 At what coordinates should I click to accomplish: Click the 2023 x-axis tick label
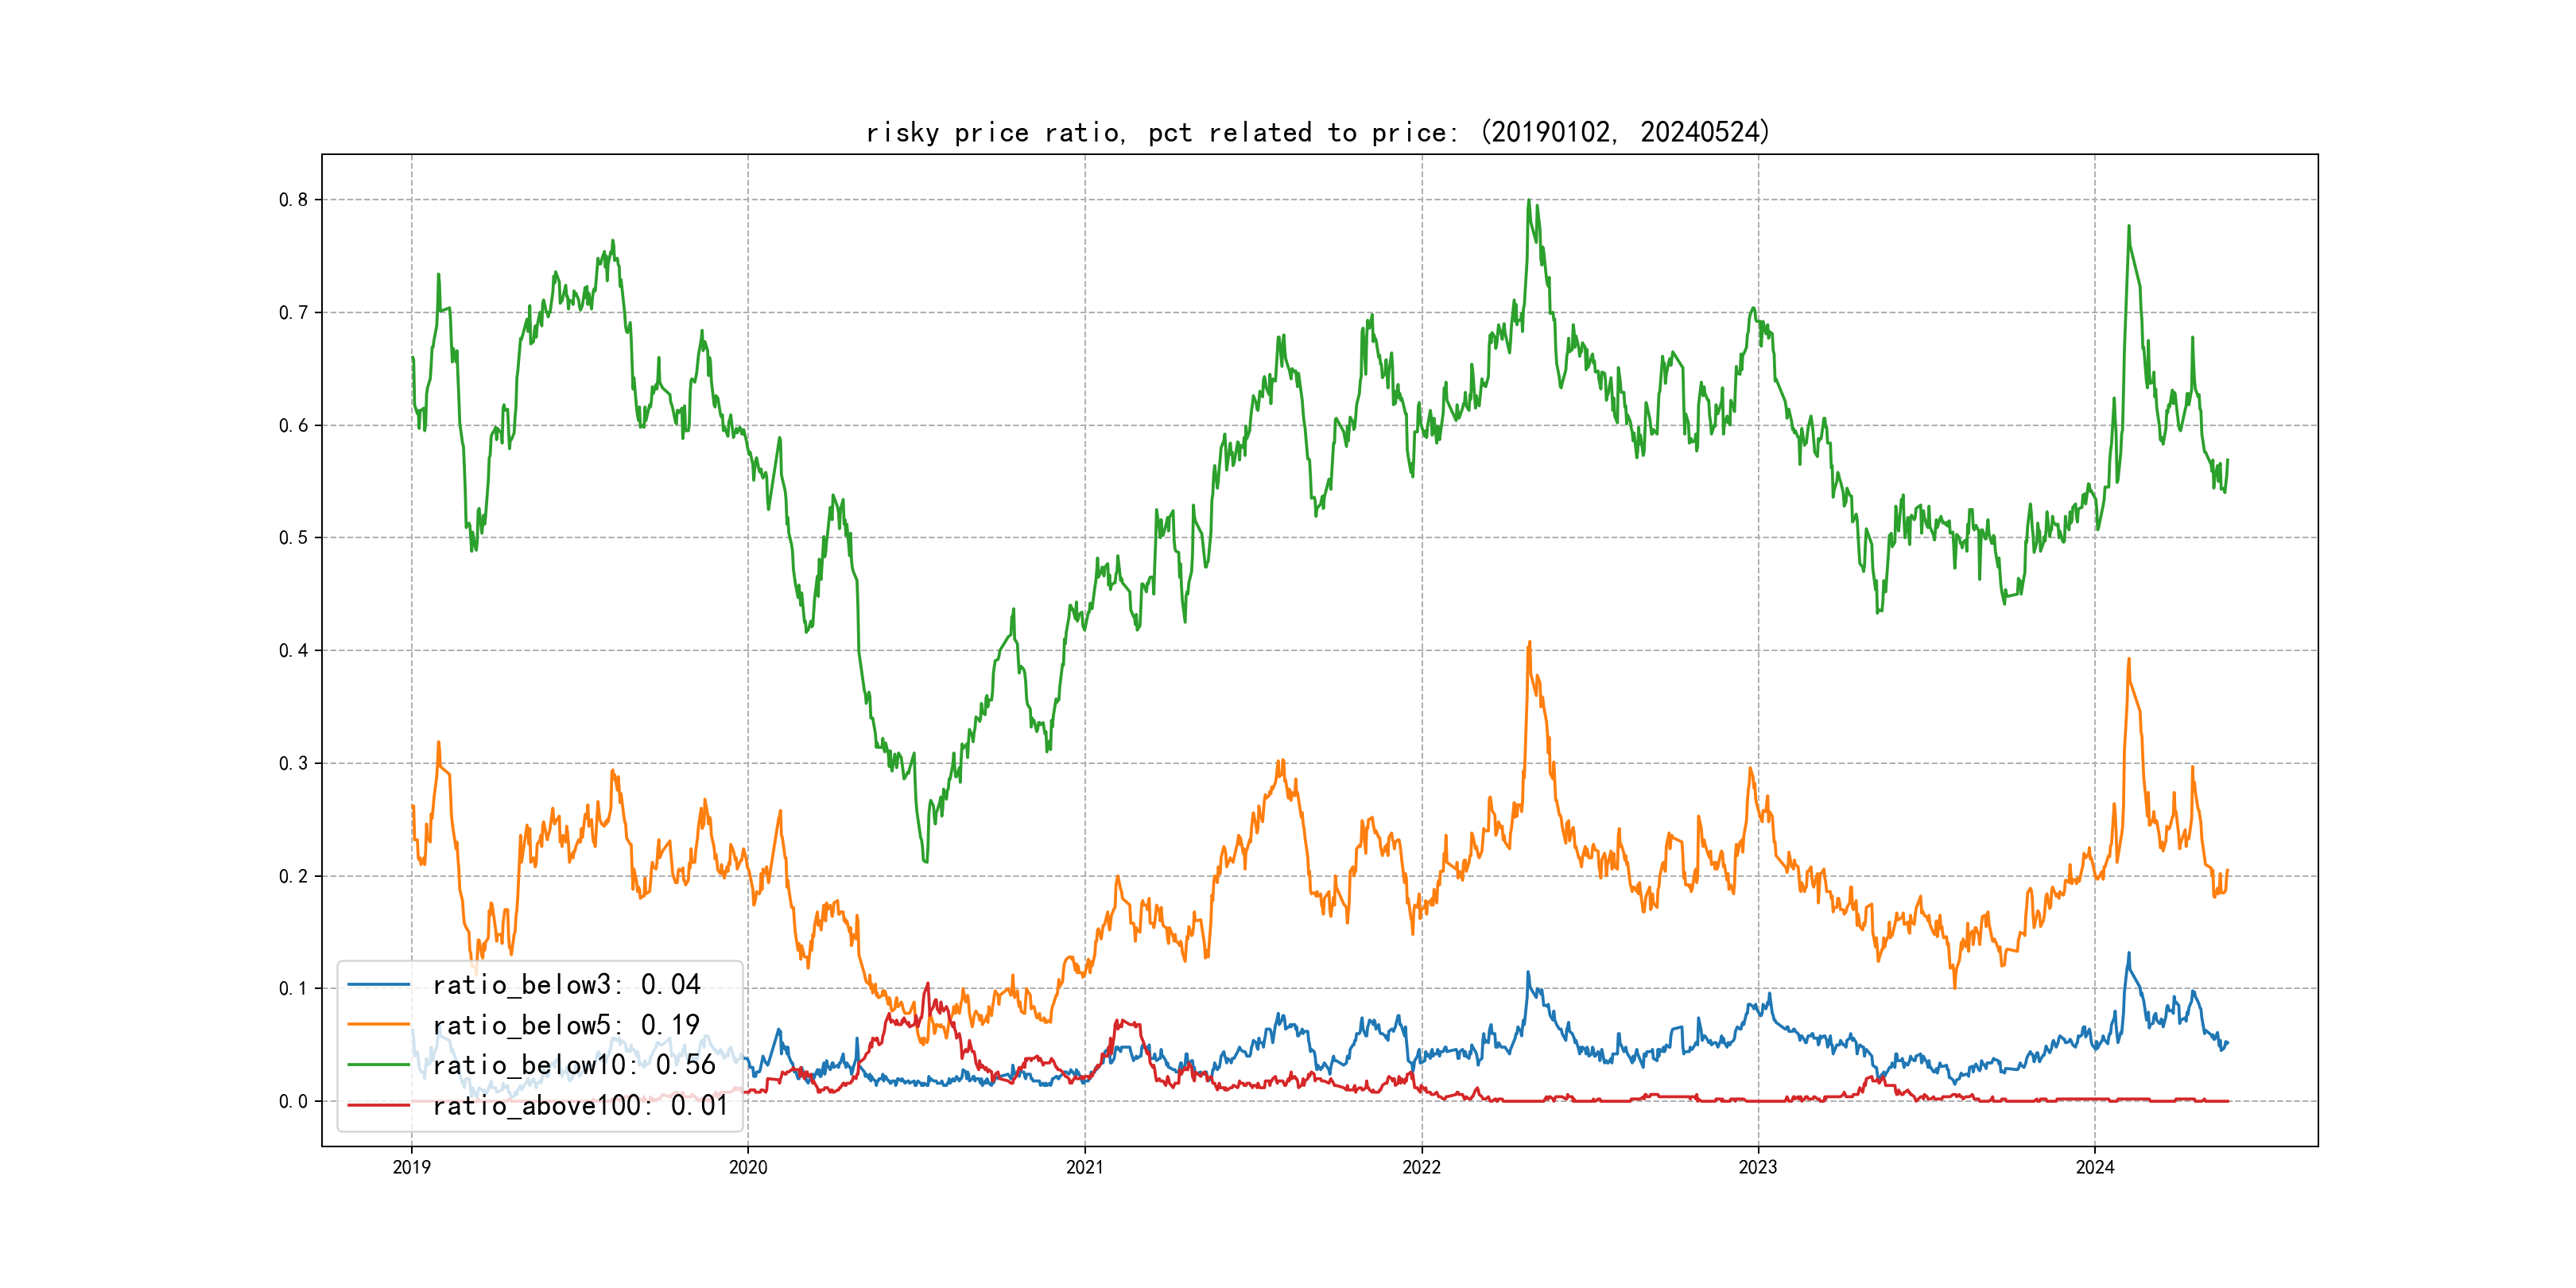click(1758, 1167)
